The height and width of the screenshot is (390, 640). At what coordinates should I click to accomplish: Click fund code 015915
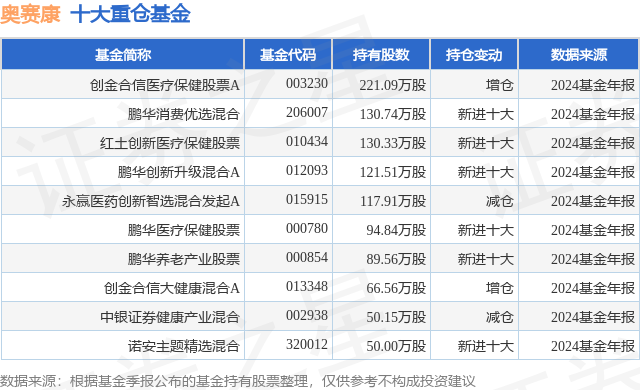click(x=307, y=199)
